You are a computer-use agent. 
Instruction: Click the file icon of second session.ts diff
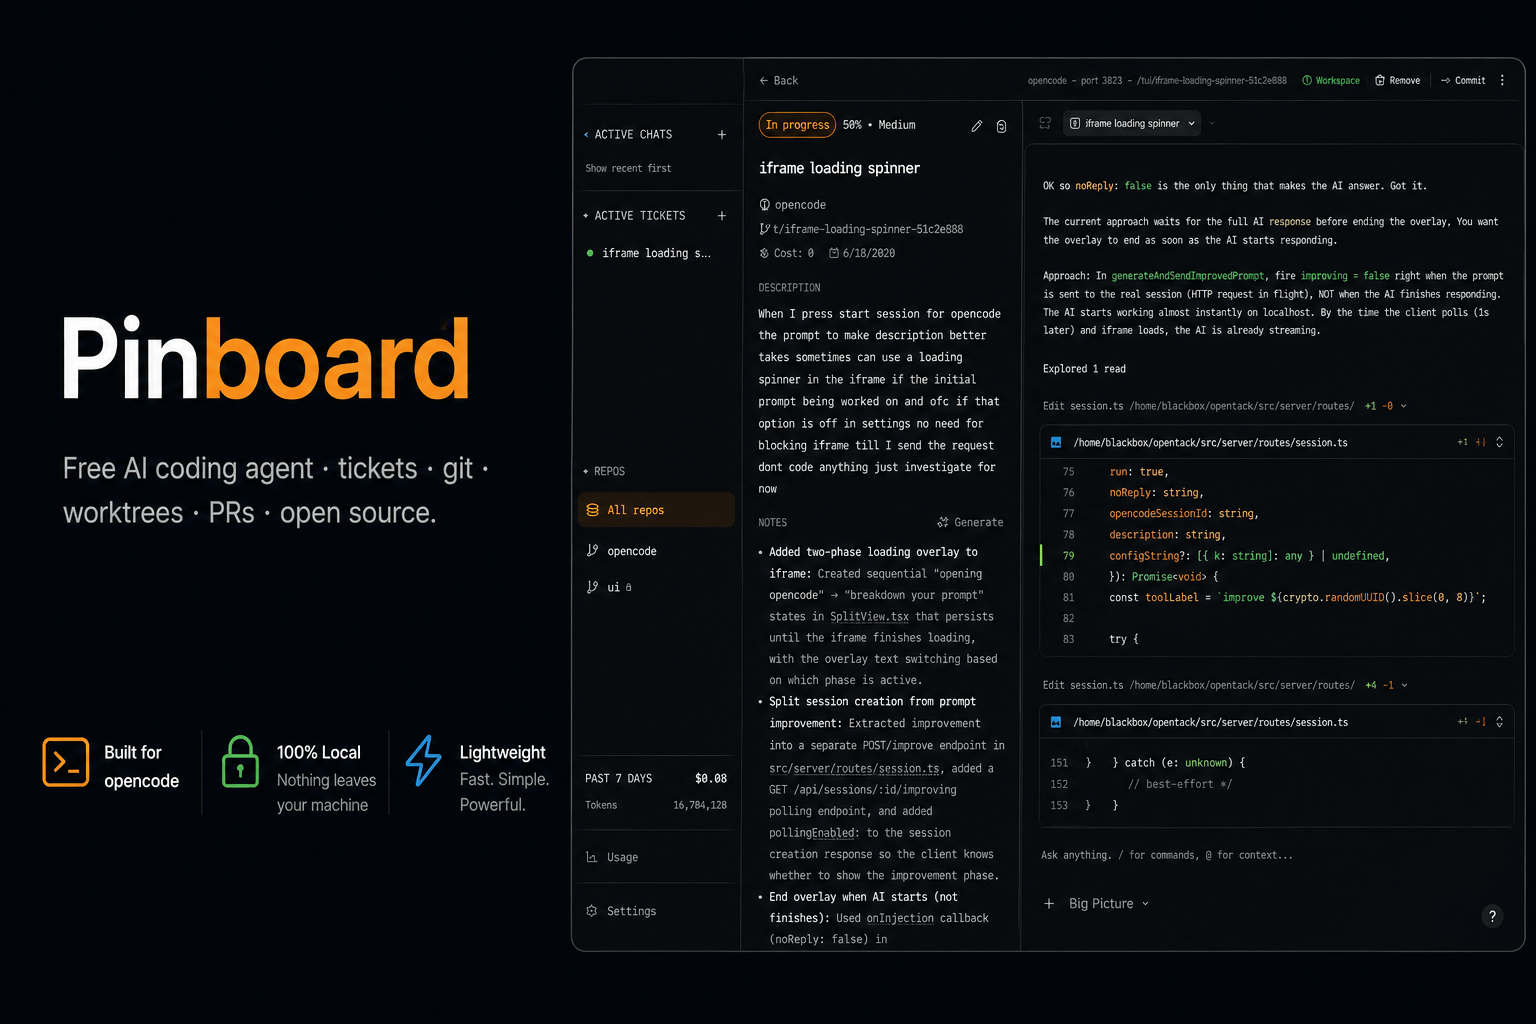(x=1056, y=722)
